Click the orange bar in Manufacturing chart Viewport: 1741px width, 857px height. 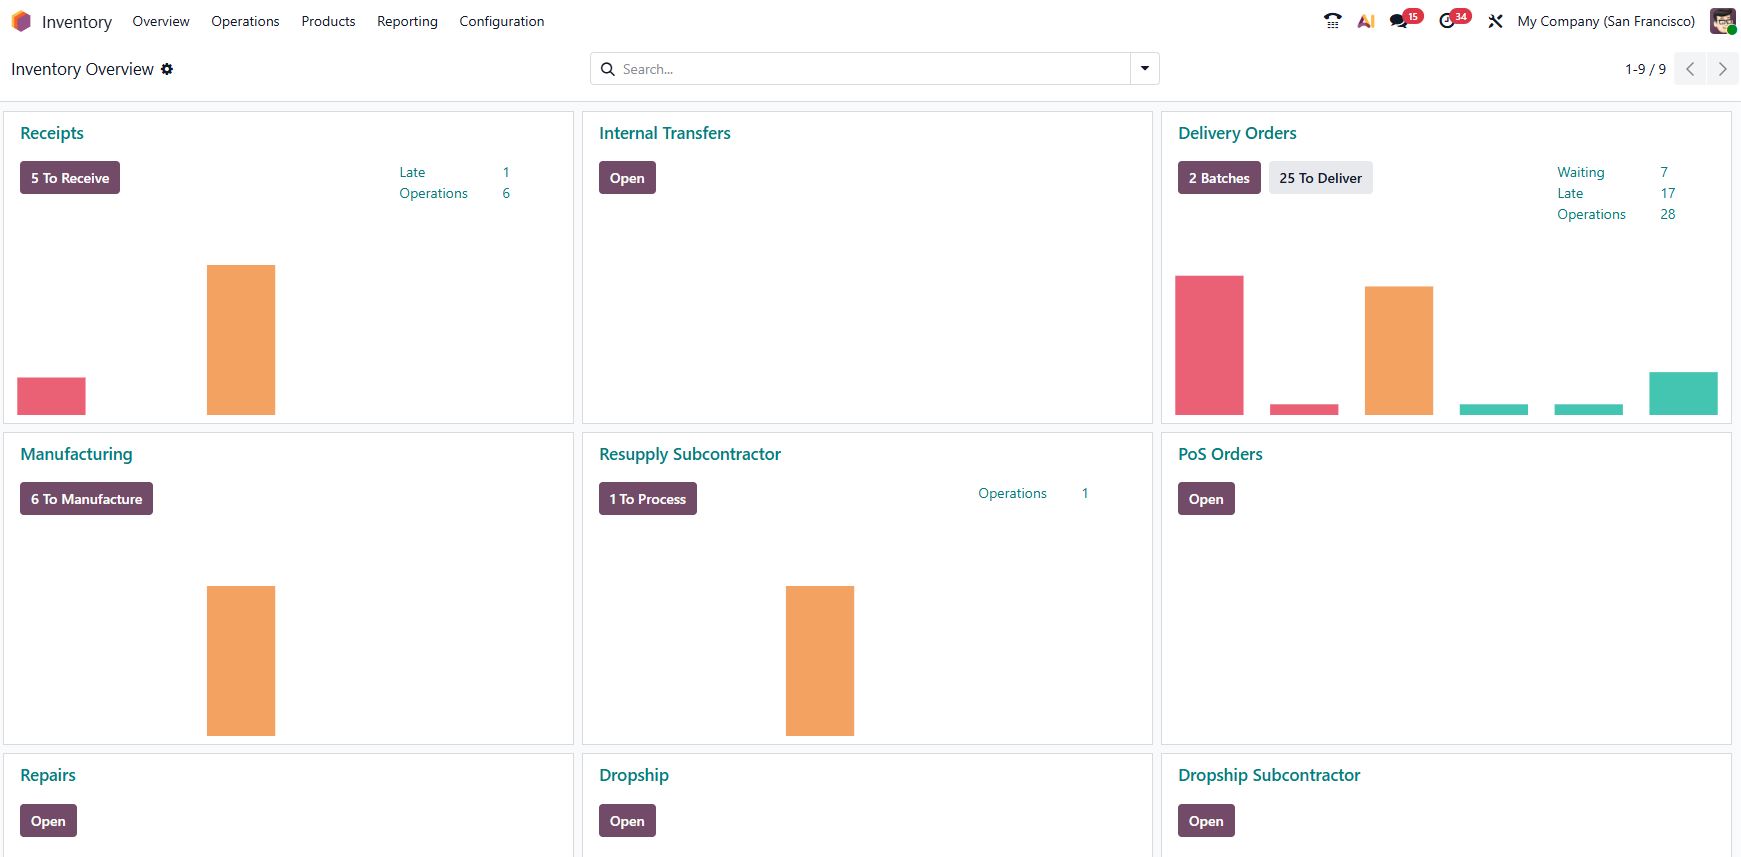click(x=241, y=661)
